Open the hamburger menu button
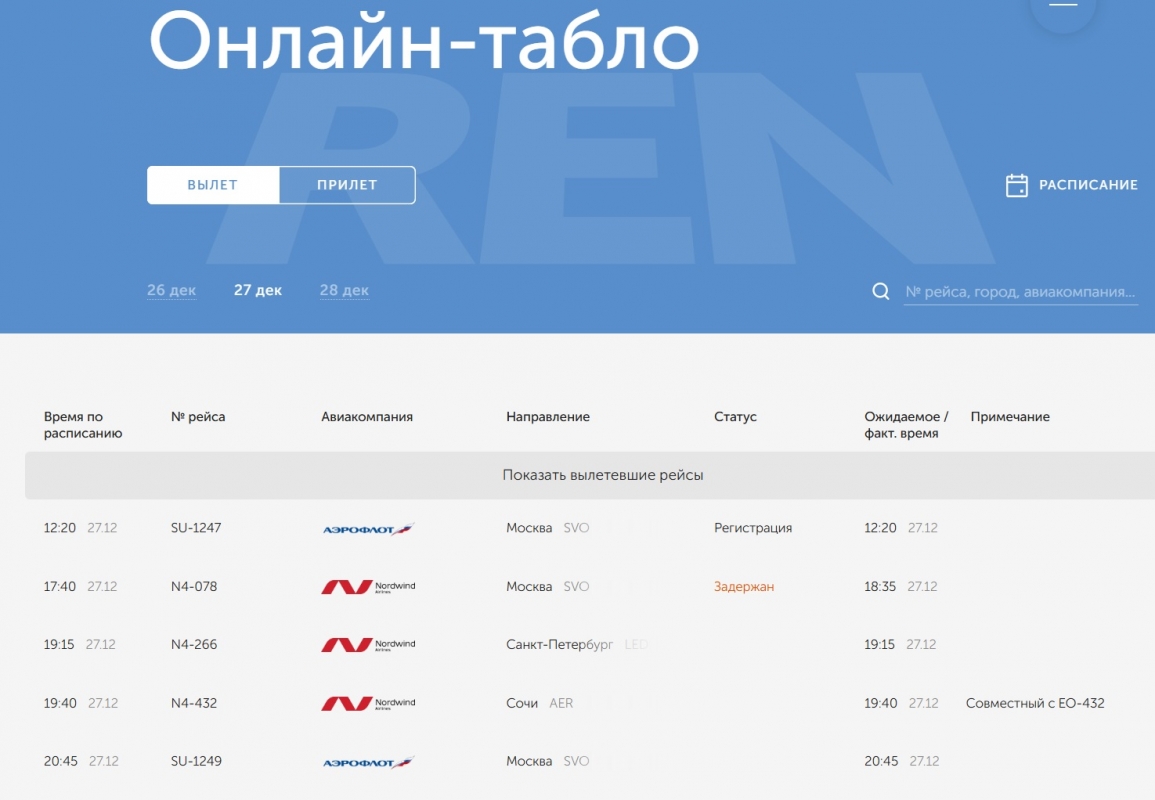The height and width of the screenshot is (800, 1155). 1063,5
